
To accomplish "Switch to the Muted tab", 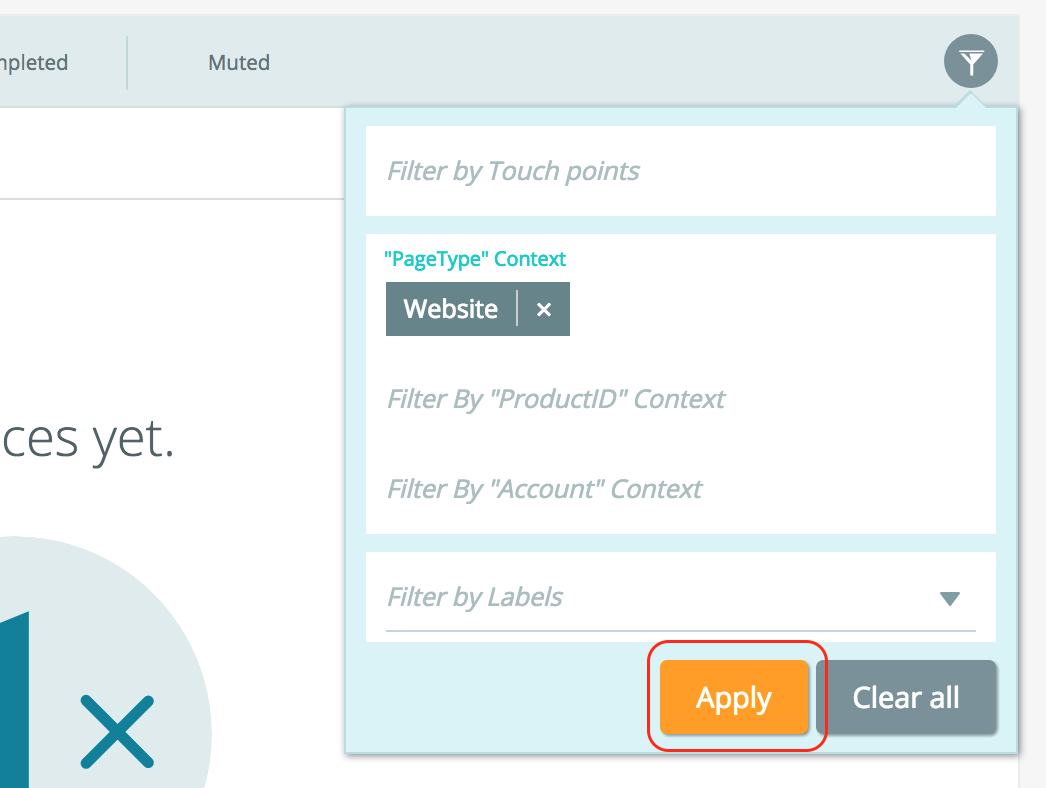I will point(239,63).
